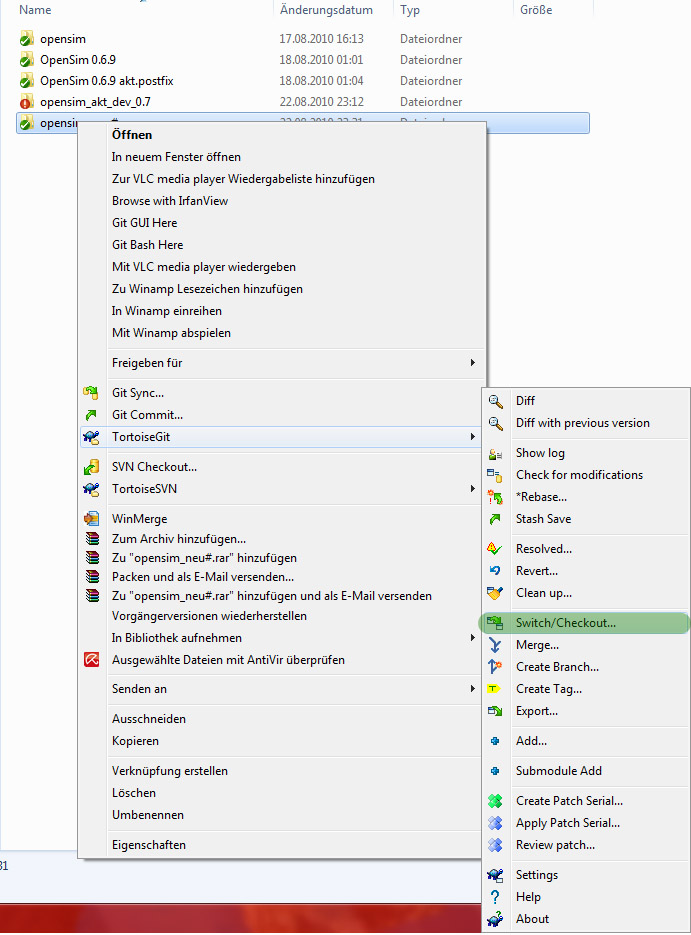Select the OpenSim 0.6.9 akt.postfix folder
Viewport: 691px width, 935px height.
click(x=302, y=81)
